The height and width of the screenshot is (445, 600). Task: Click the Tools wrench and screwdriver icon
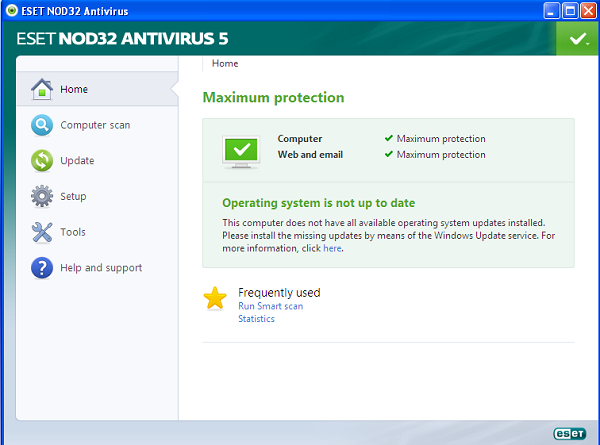(x=42, y=232)
